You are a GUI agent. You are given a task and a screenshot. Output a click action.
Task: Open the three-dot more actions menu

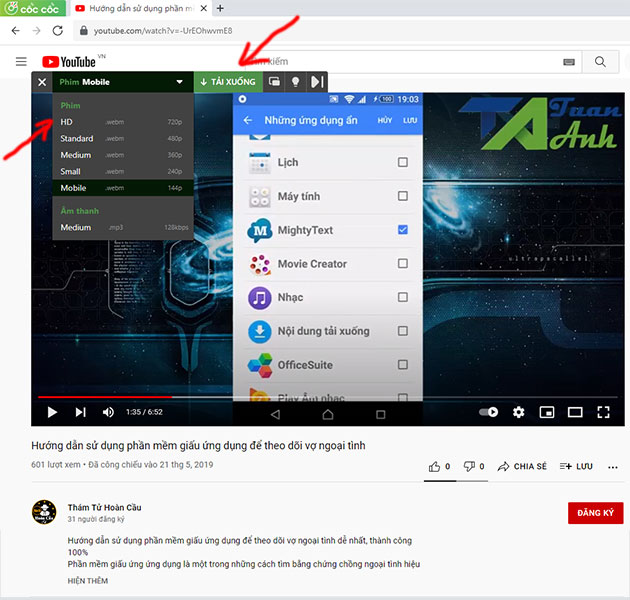613,467
